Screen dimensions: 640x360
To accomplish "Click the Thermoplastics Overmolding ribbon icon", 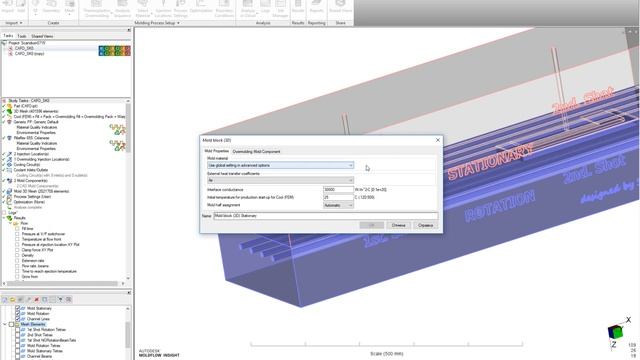I will pos(96,8).
